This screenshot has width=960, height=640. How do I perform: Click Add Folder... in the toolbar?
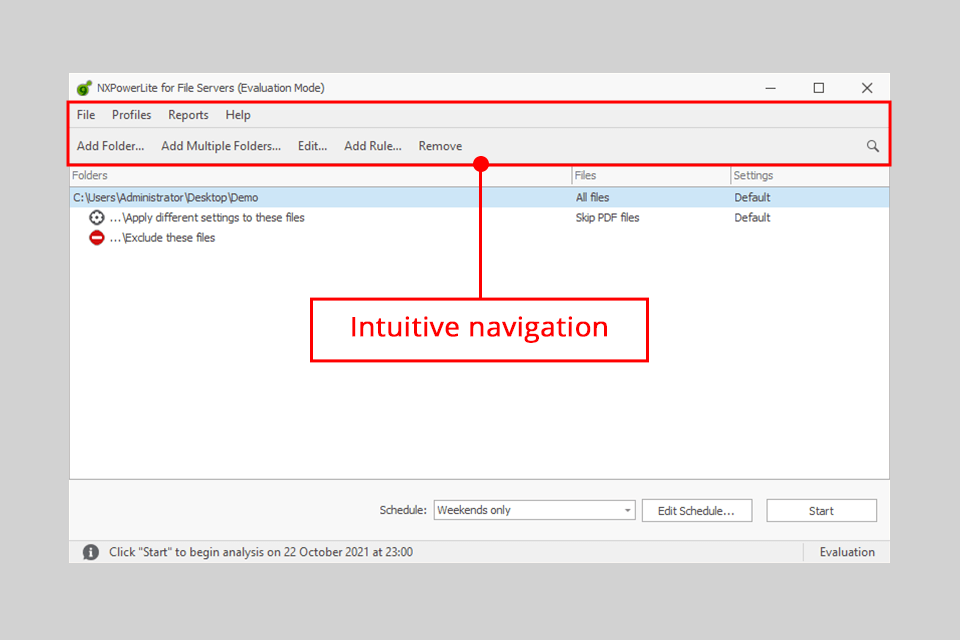pyautogui.click(x=110, y=146)
